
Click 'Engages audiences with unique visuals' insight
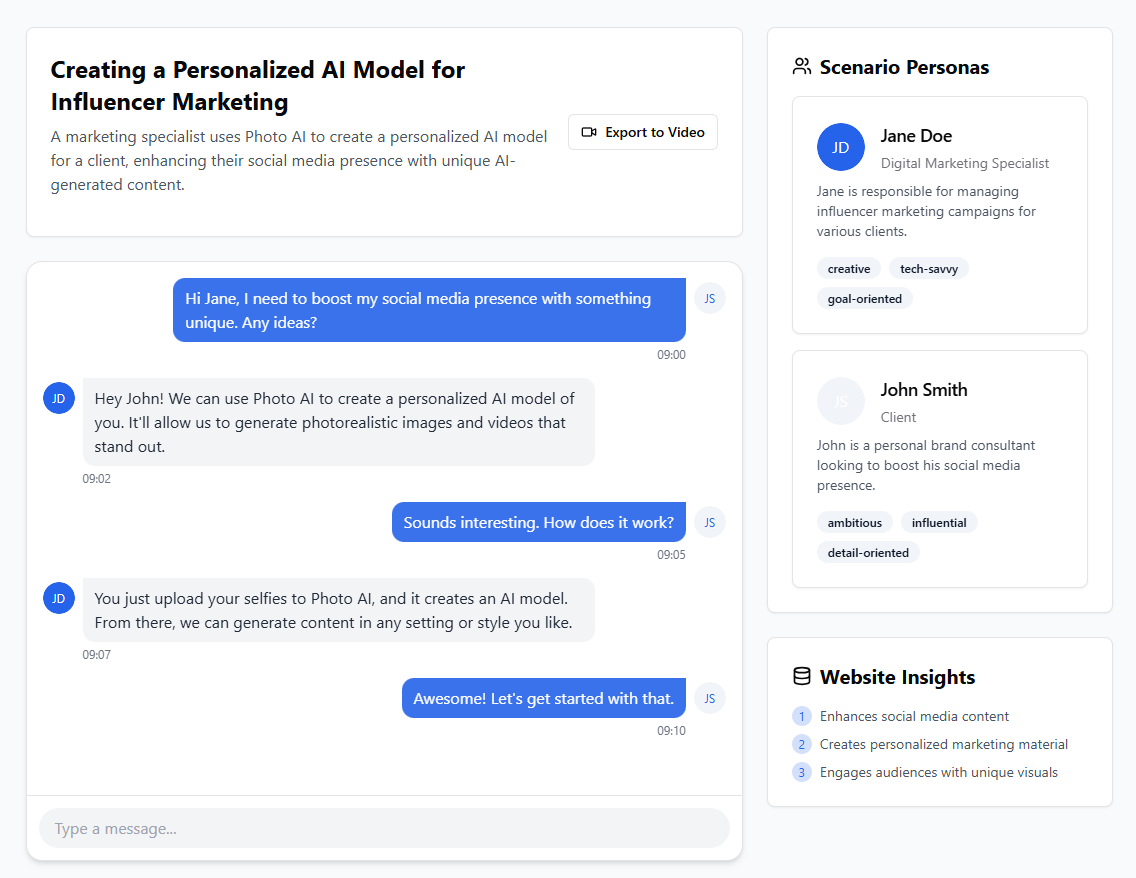(938, 772)
